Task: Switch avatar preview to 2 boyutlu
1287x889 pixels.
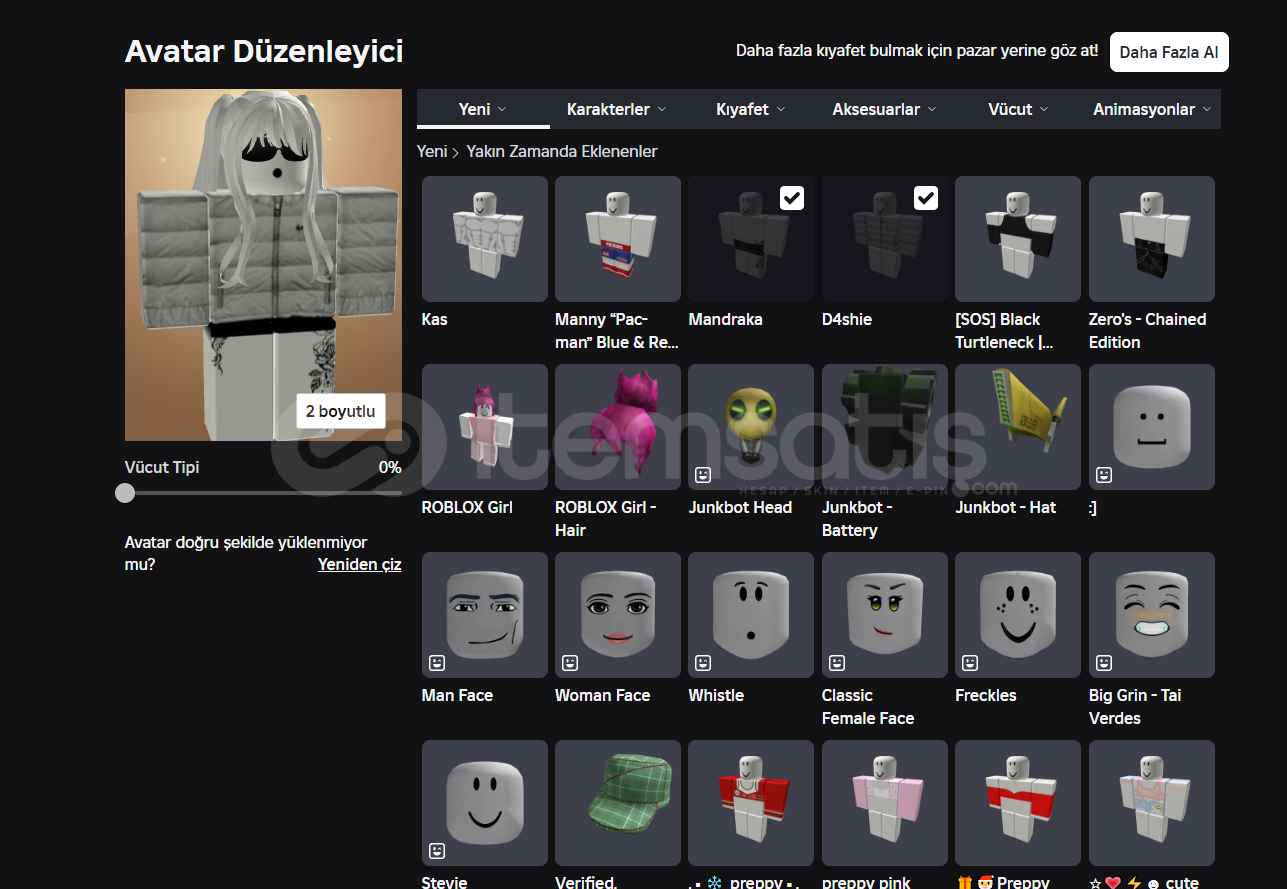Action: coord(340,411)
